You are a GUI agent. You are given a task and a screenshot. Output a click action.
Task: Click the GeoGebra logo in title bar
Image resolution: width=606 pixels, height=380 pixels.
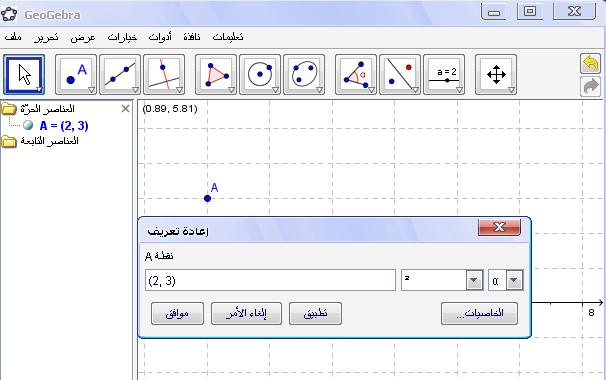(x=9, y=15)
